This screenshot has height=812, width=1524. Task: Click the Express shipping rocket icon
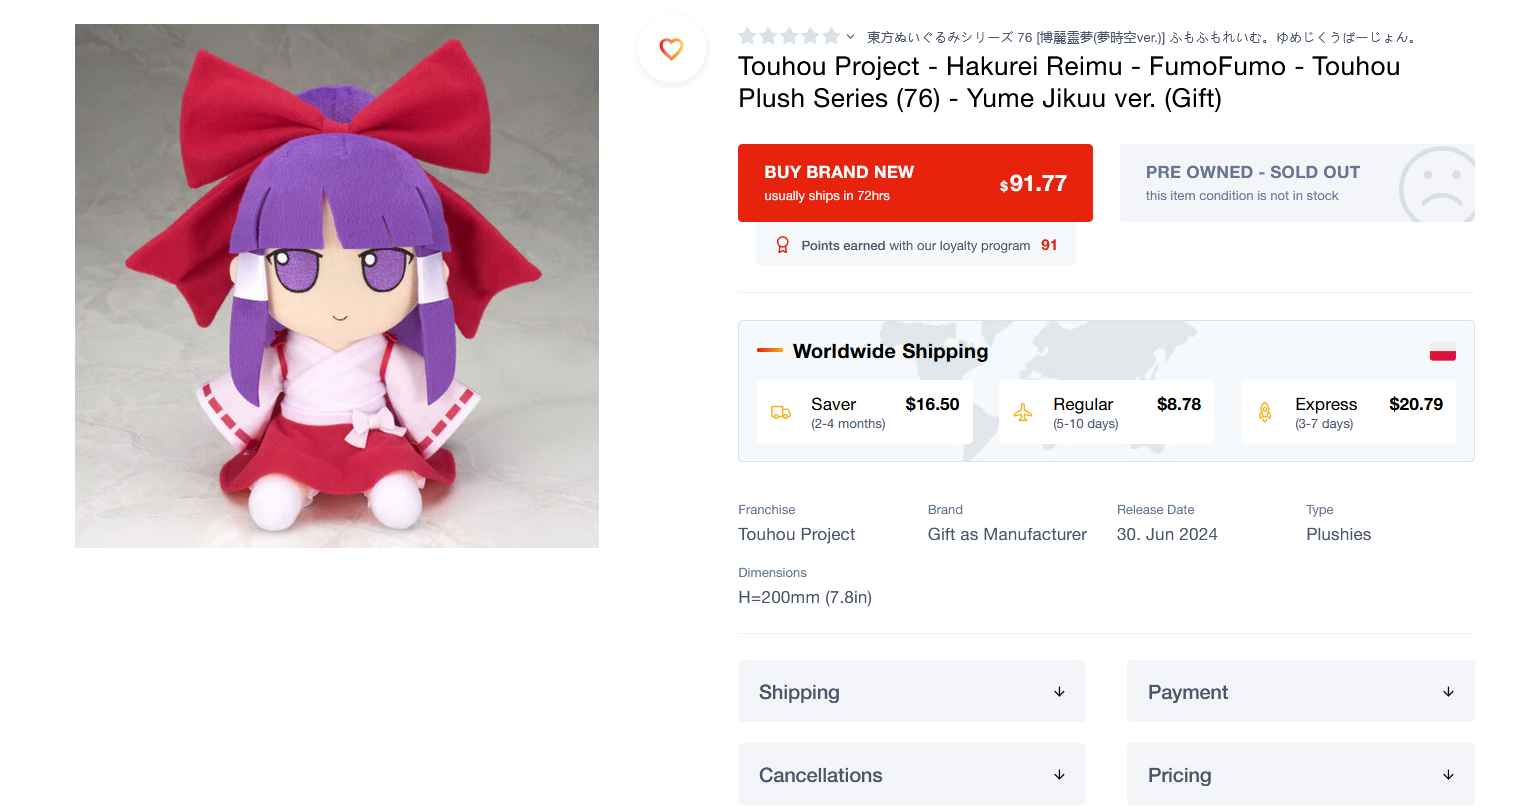(1265, 412)
